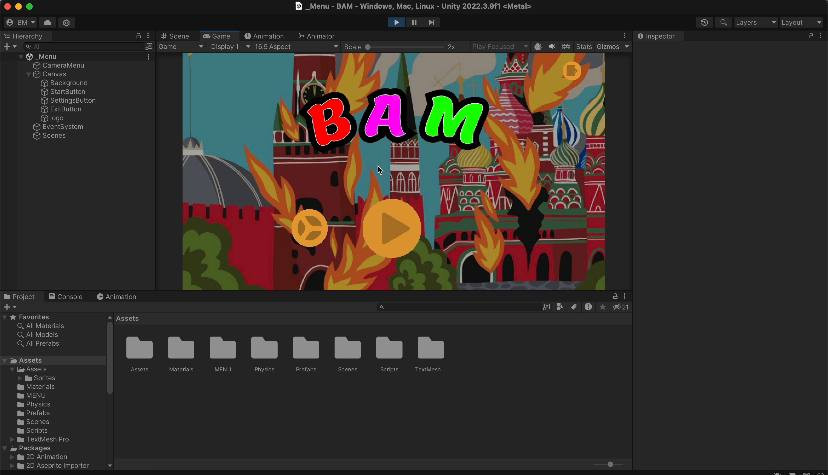Image resolution: width=828 pixels, height=475 pixels.
Task: Open the Game view mode dropdown
Action: (x=181, y=46)
